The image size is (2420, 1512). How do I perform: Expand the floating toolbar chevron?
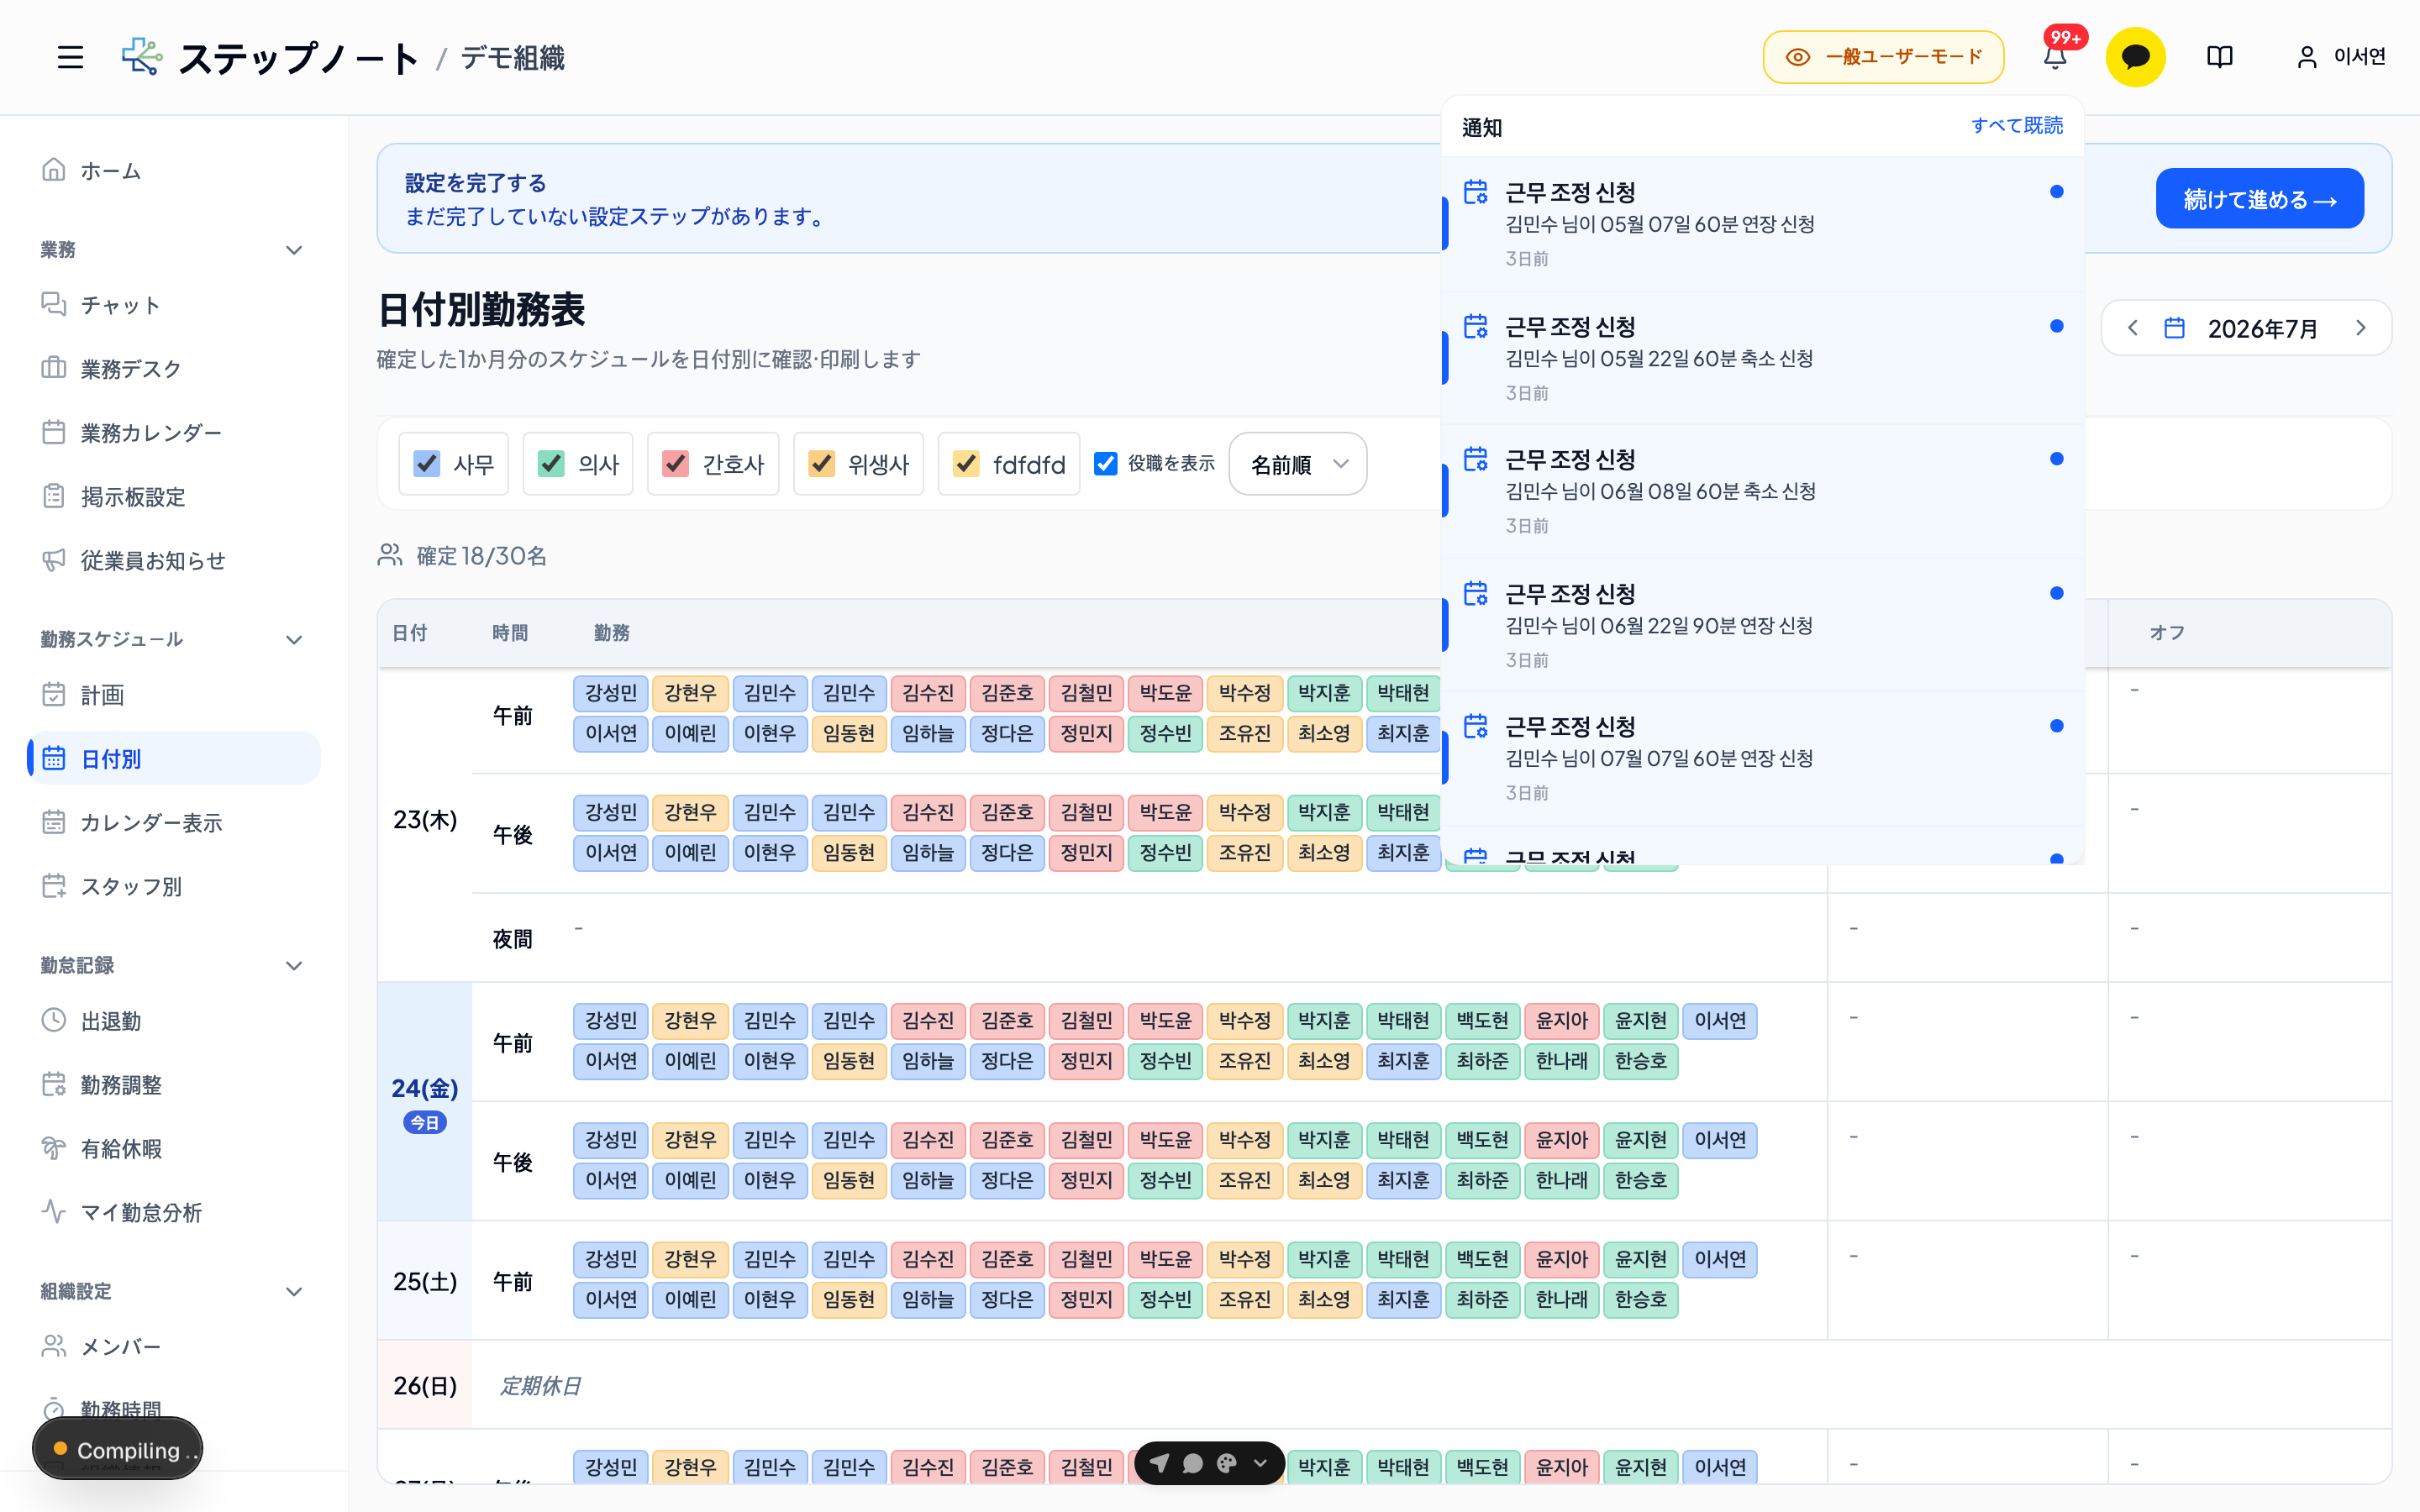[1261, 1463]
